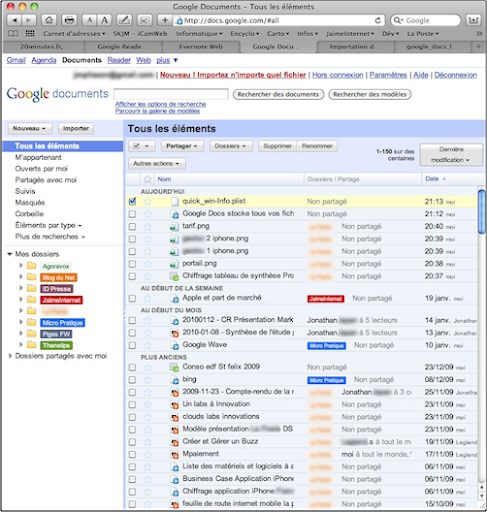Click presentation icon of Mpaiement
This screenshot has height=512, width=487.
click(x=174, y=454)
